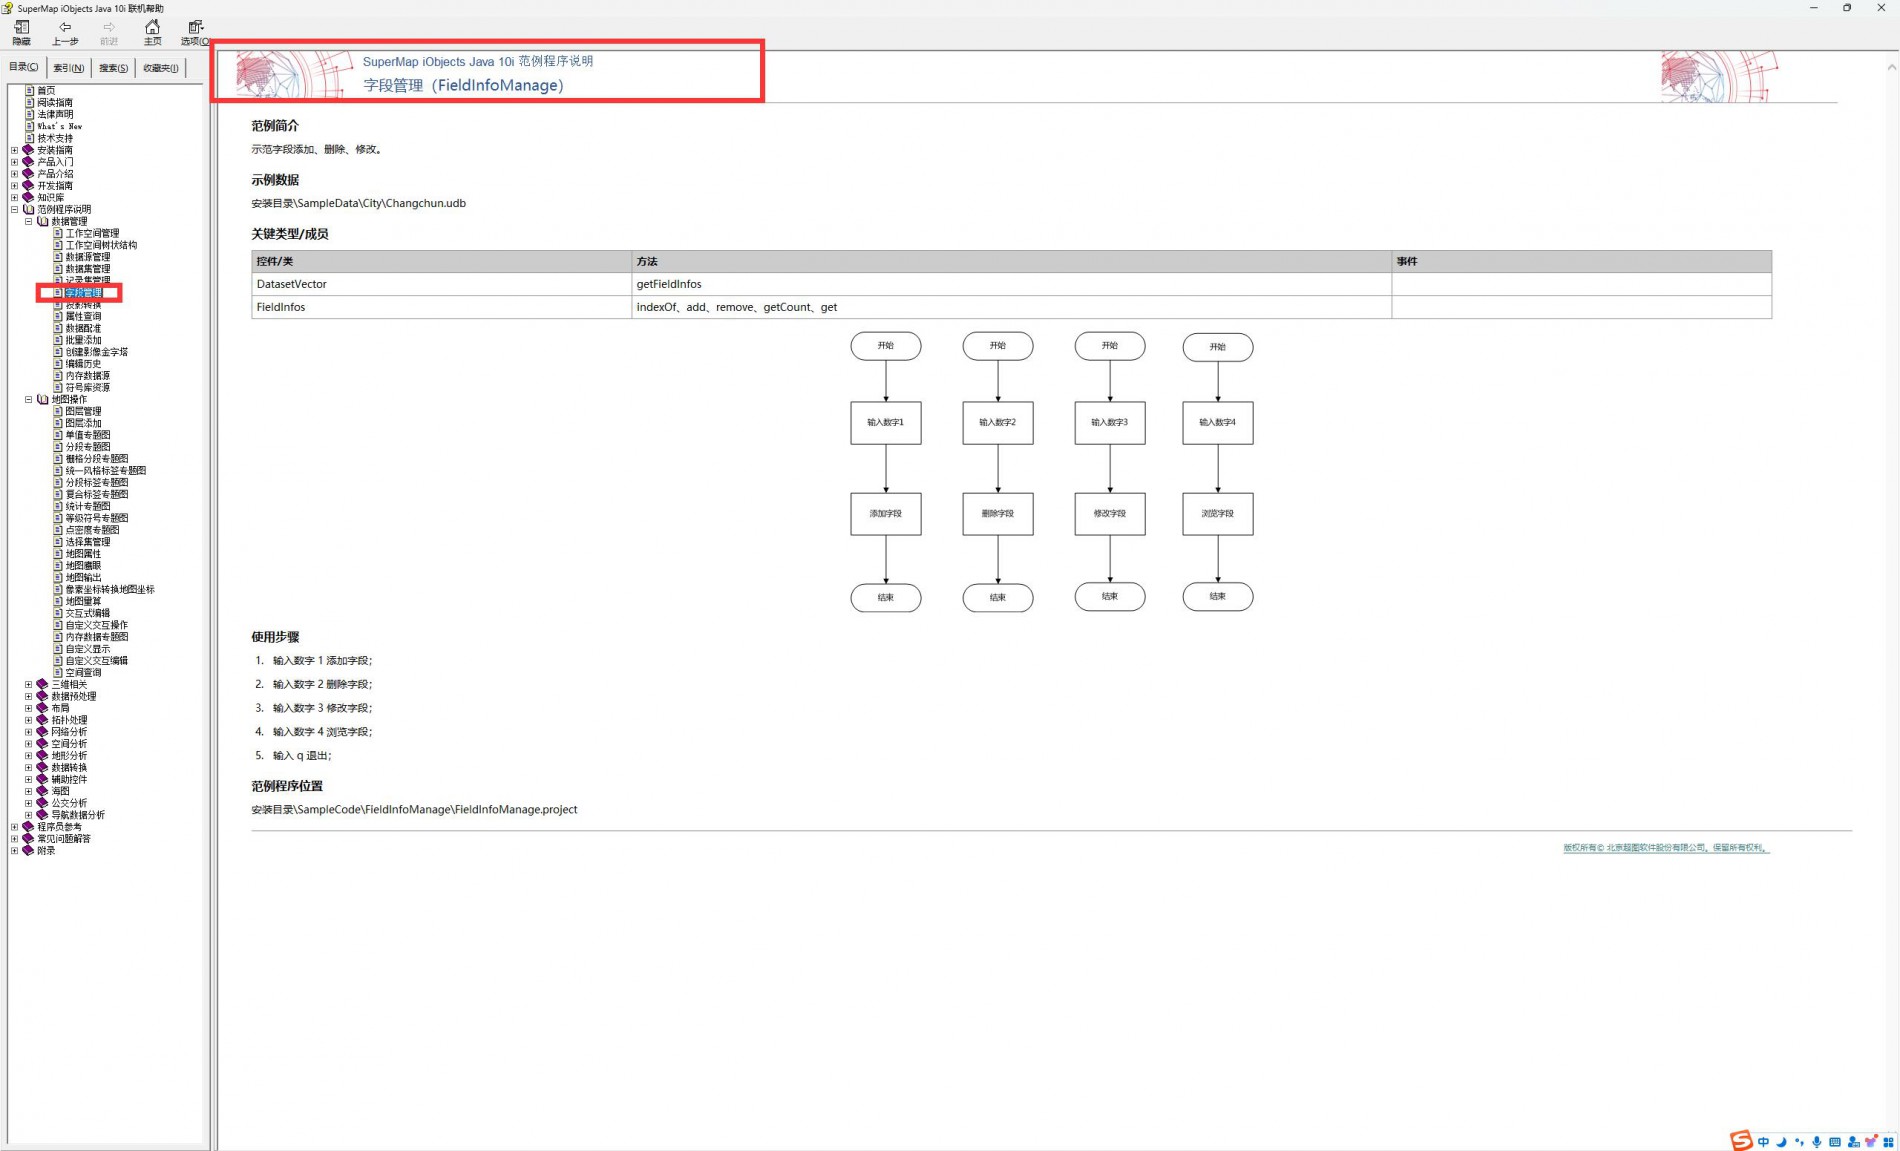Switch to the 收藏夹(I) tab

pos(160,68)
